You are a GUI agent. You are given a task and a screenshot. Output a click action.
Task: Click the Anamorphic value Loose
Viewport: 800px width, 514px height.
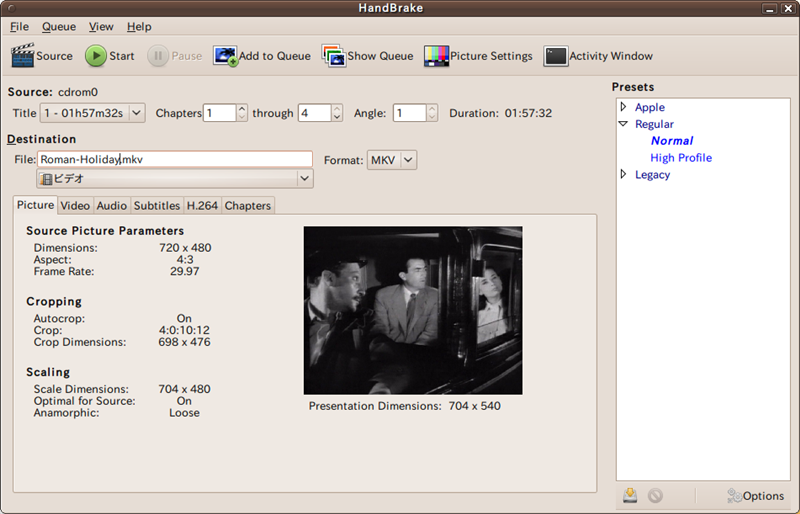184,413
